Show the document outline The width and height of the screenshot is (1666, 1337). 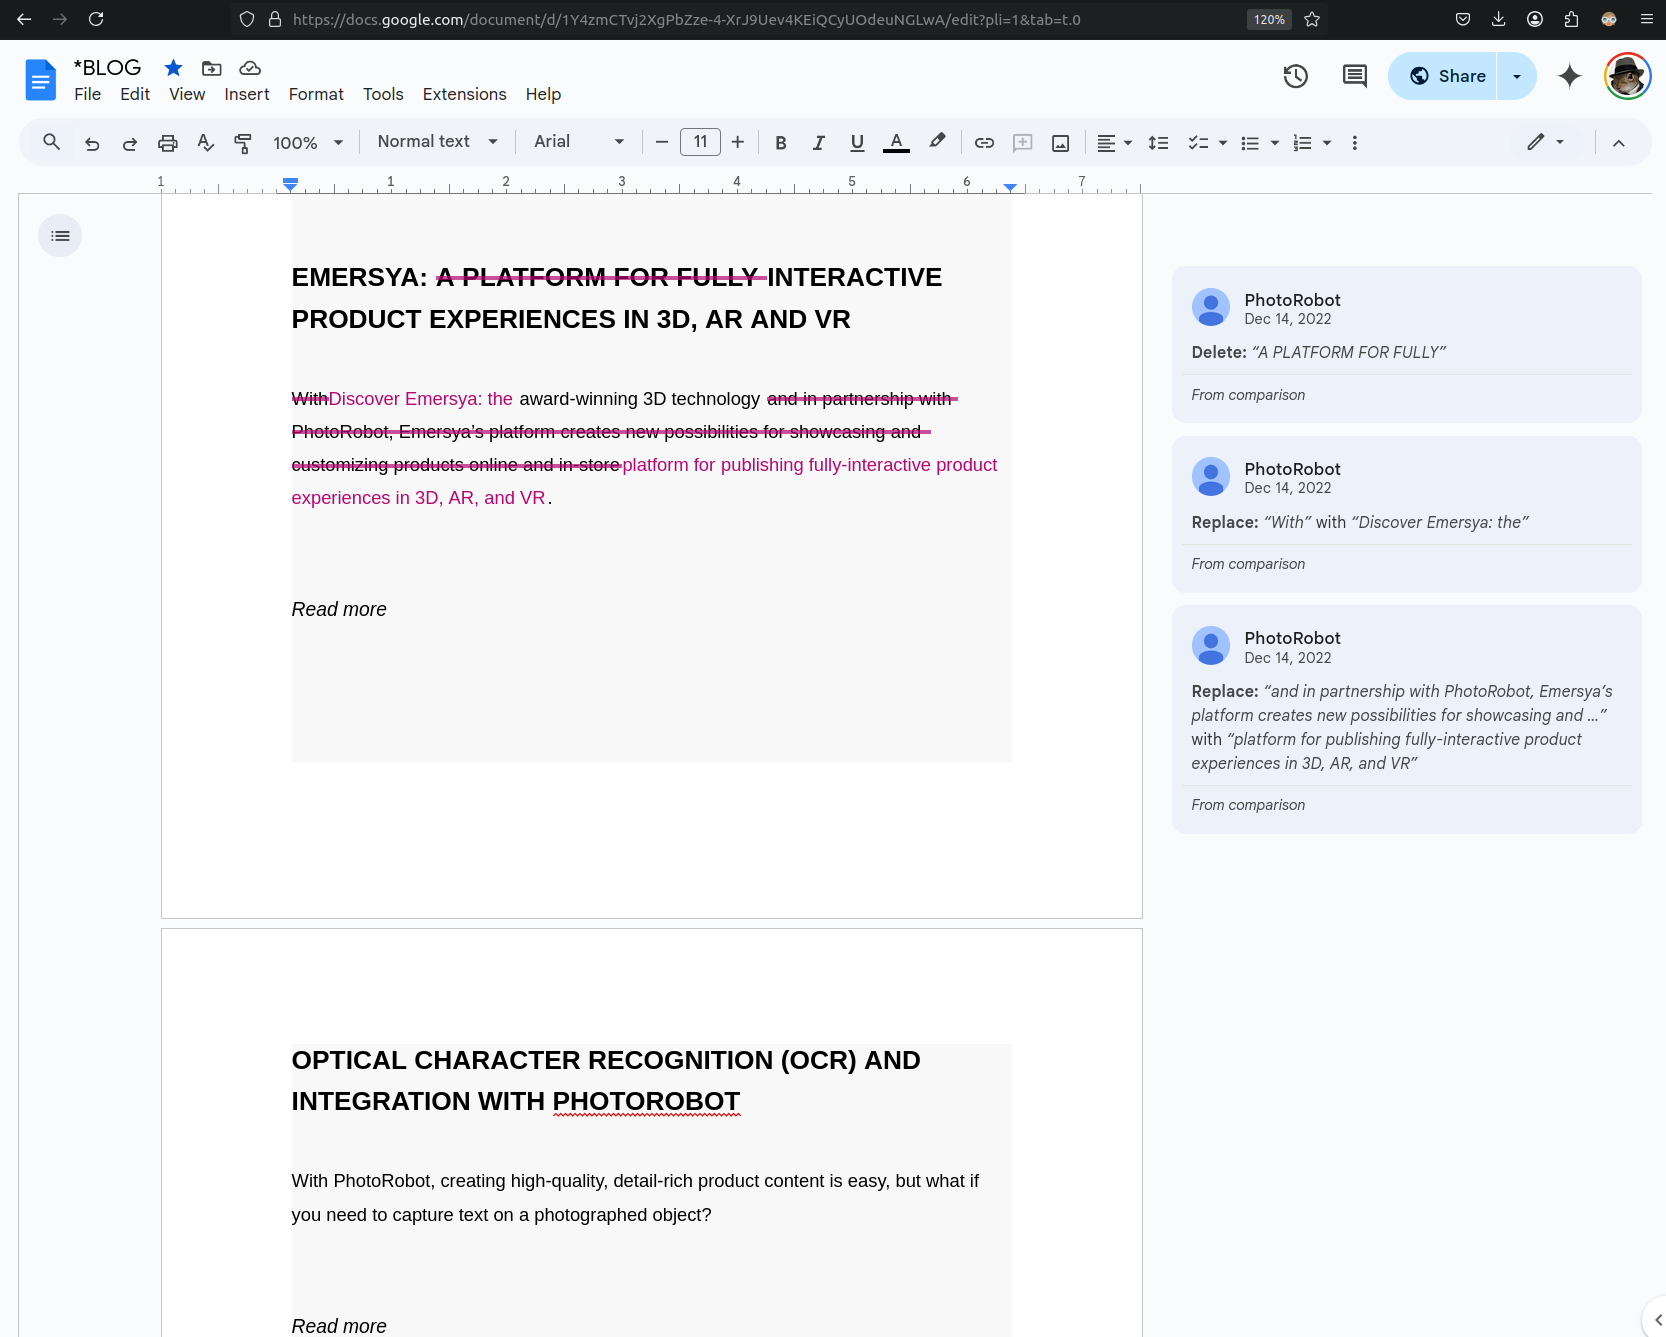[x=60, y=236]
